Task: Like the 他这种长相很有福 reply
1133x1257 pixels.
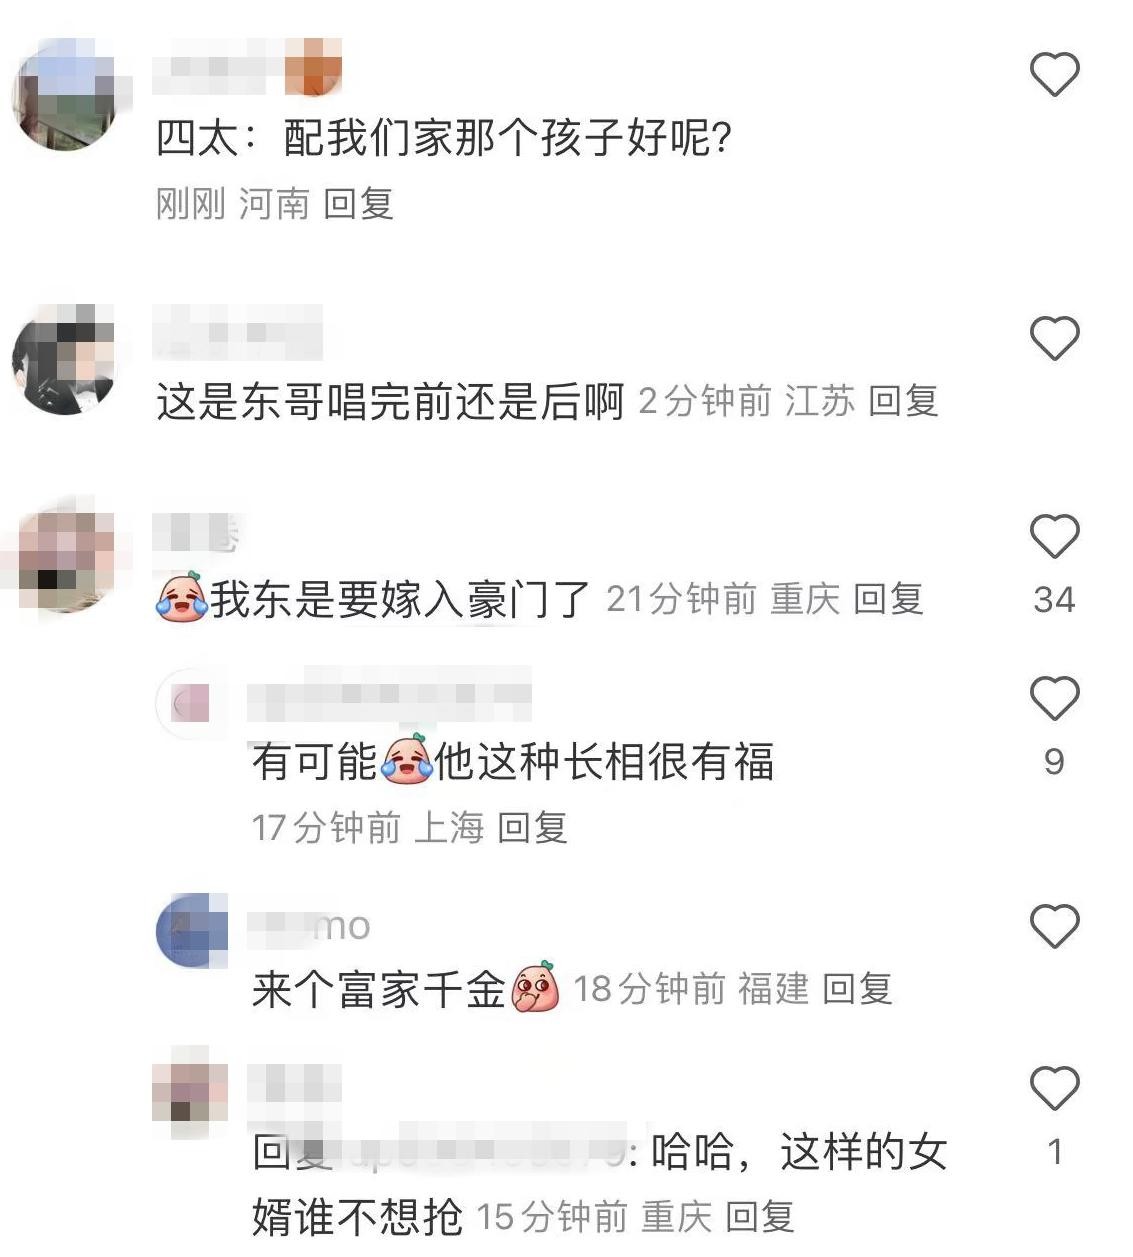Action: (1055, 698)
